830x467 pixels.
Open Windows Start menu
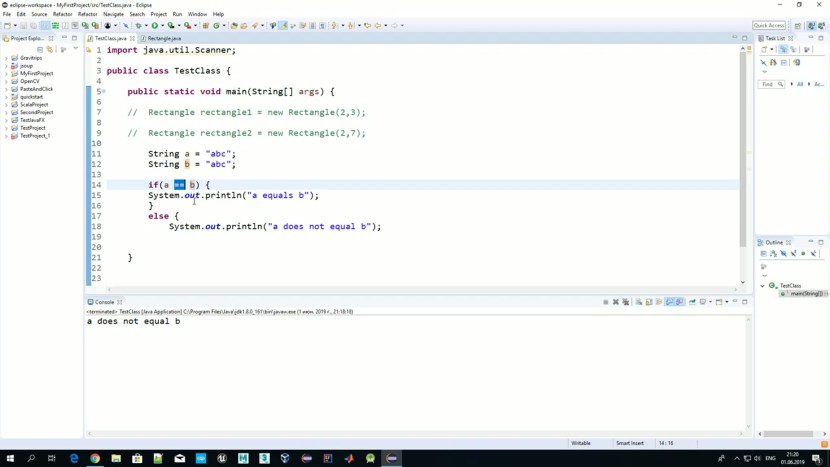coord(10,458)
